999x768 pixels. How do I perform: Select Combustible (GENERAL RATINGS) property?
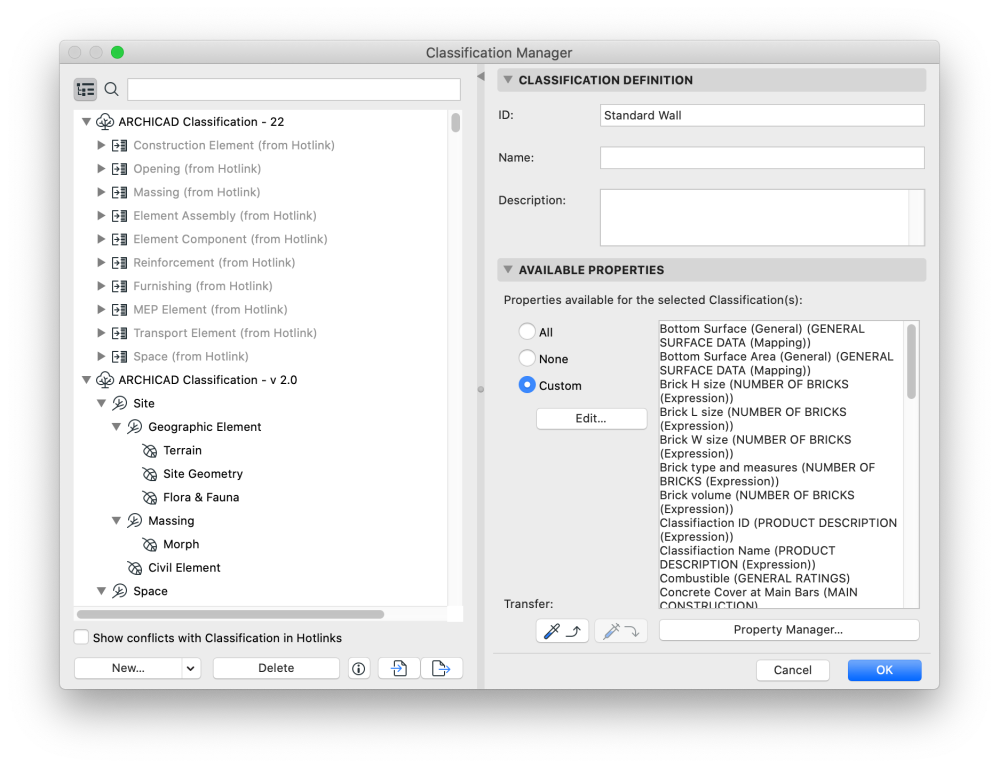(754, 578)
